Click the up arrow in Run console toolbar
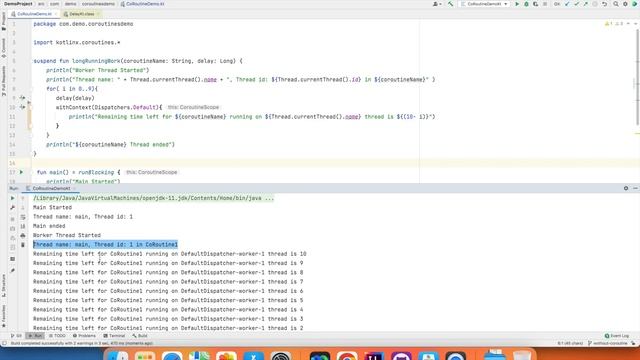This screenshot has width=640, height=360. click(23, 198)
